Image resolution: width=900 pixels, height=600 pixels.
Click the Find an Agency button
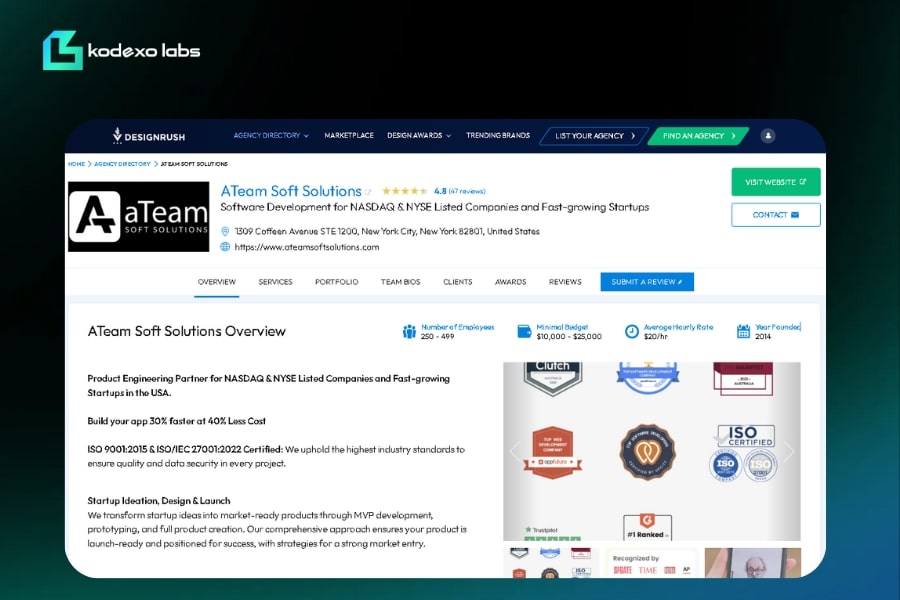[x=698, y=136]
